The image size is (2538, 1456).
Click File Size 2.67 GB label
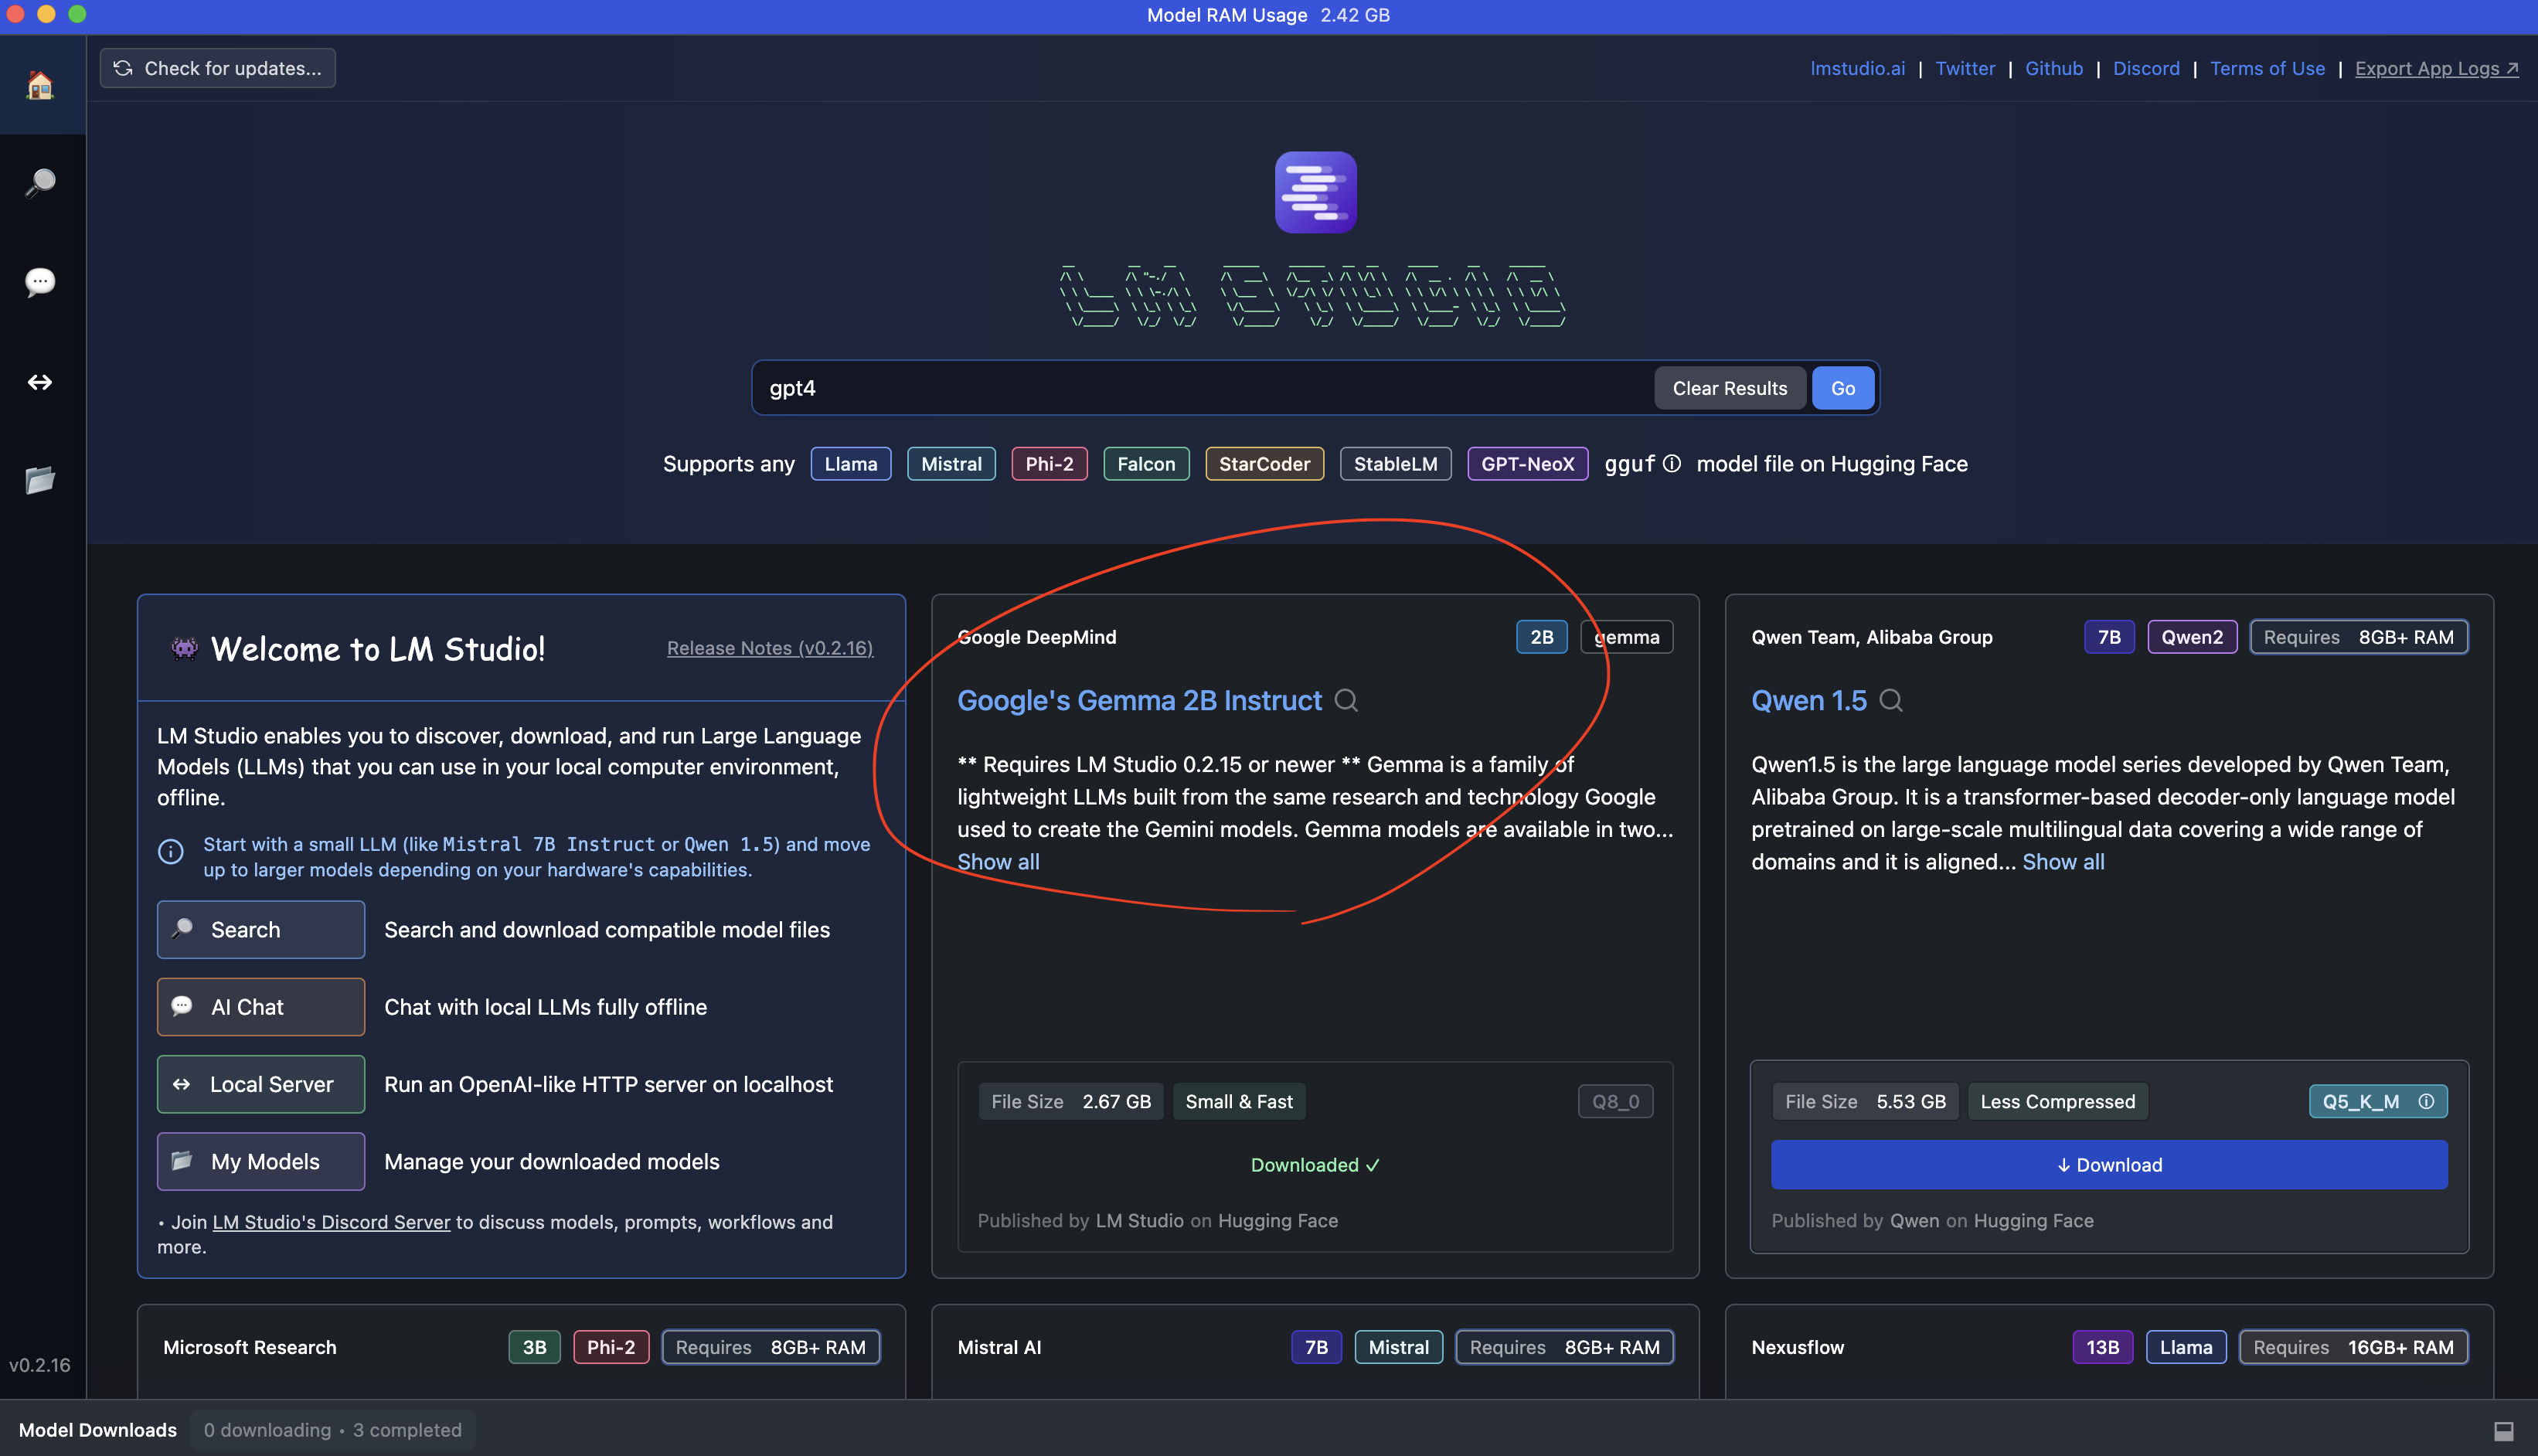click(1071, 1101)
